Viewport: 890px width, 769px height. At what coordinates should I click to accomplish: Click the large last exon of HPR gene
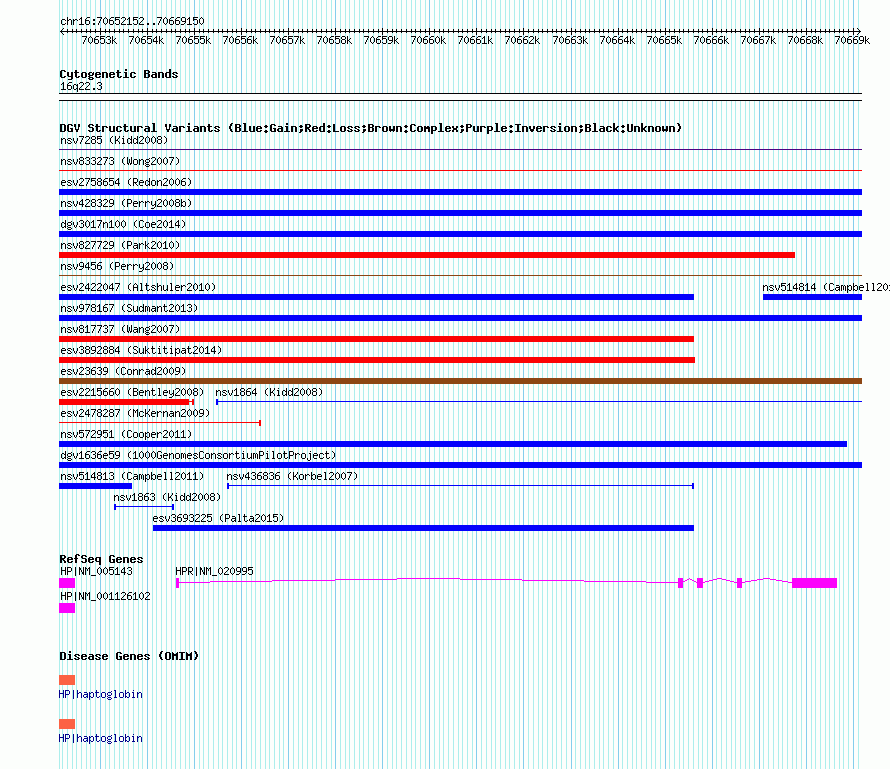click(815, 583)
